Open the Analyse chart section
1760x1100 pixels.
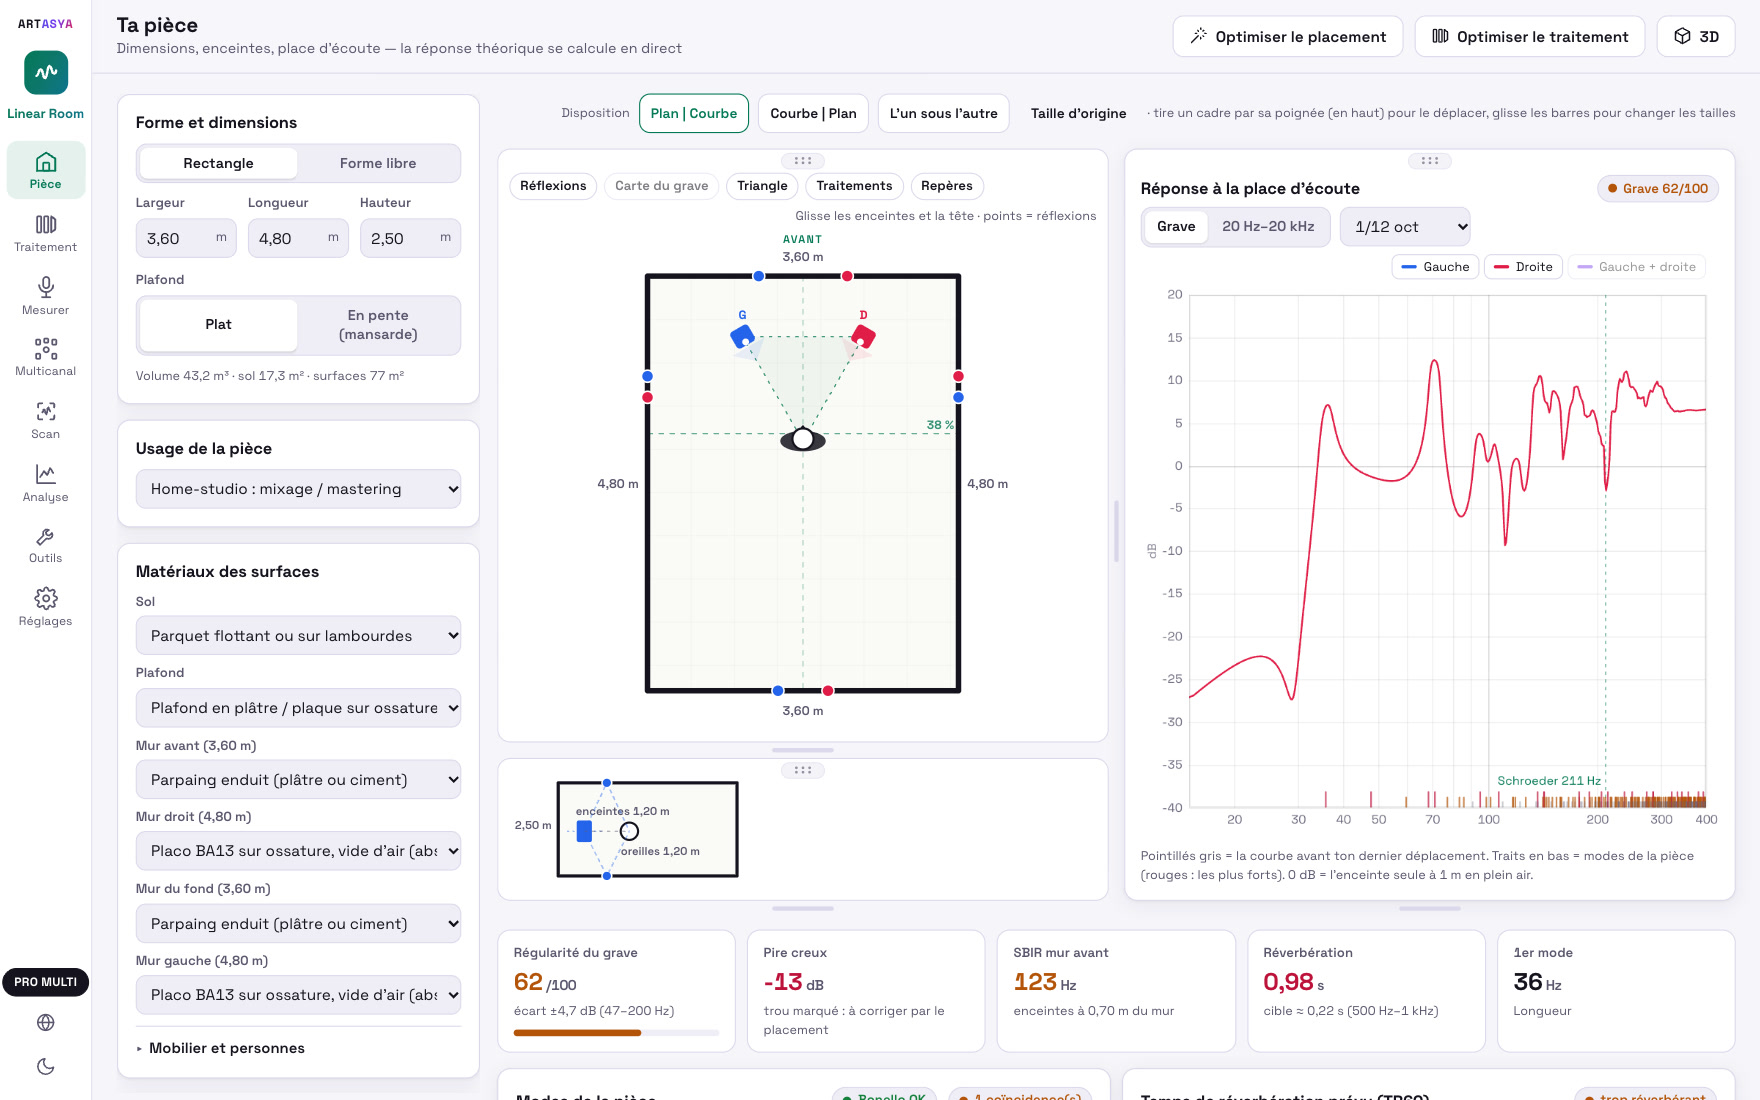pos(45,484)
